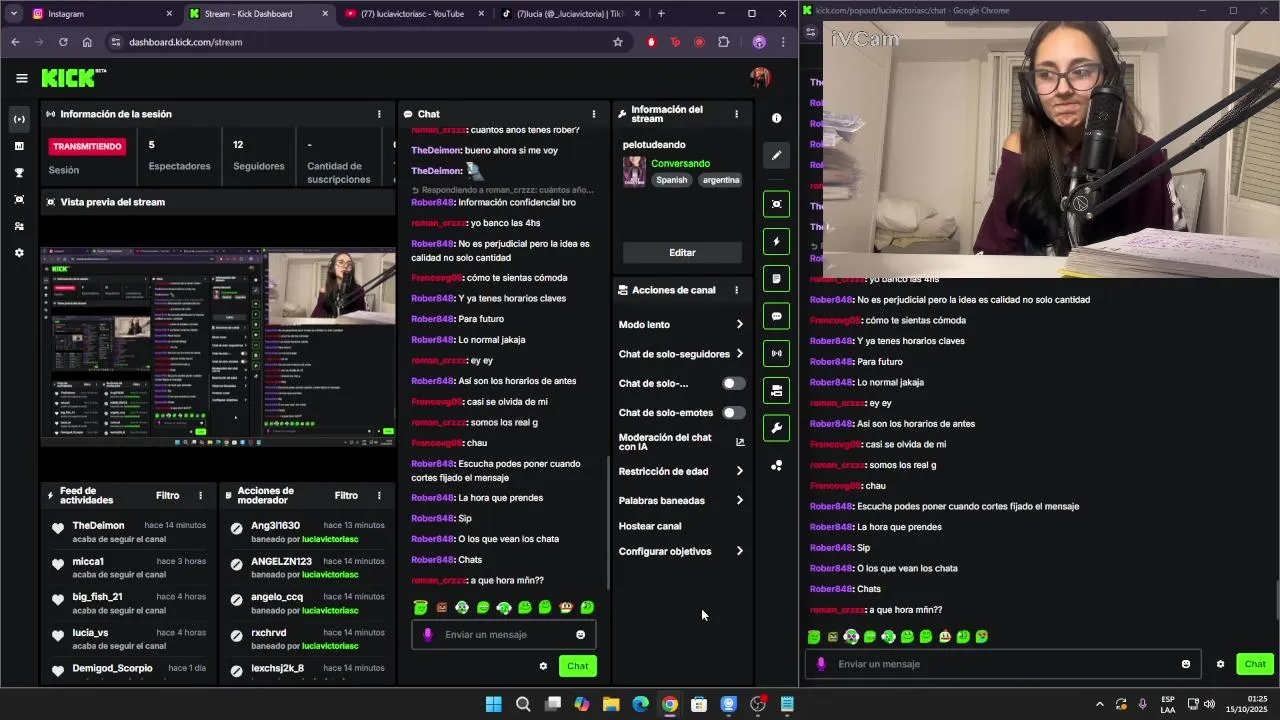The height and width of the screenshot is (720, 1280).
Task: Open Información del stream three-dot menu
Action: pos(737,114)
